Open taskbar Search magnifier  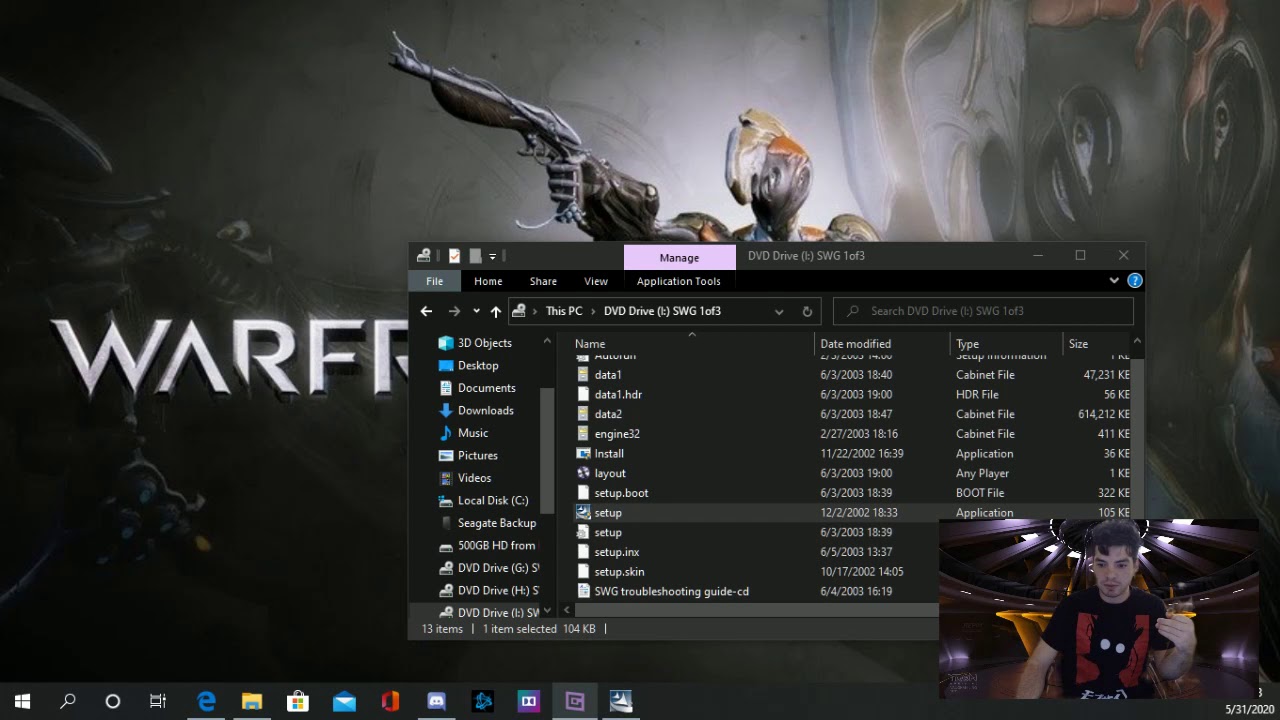(x=67, y=702)
